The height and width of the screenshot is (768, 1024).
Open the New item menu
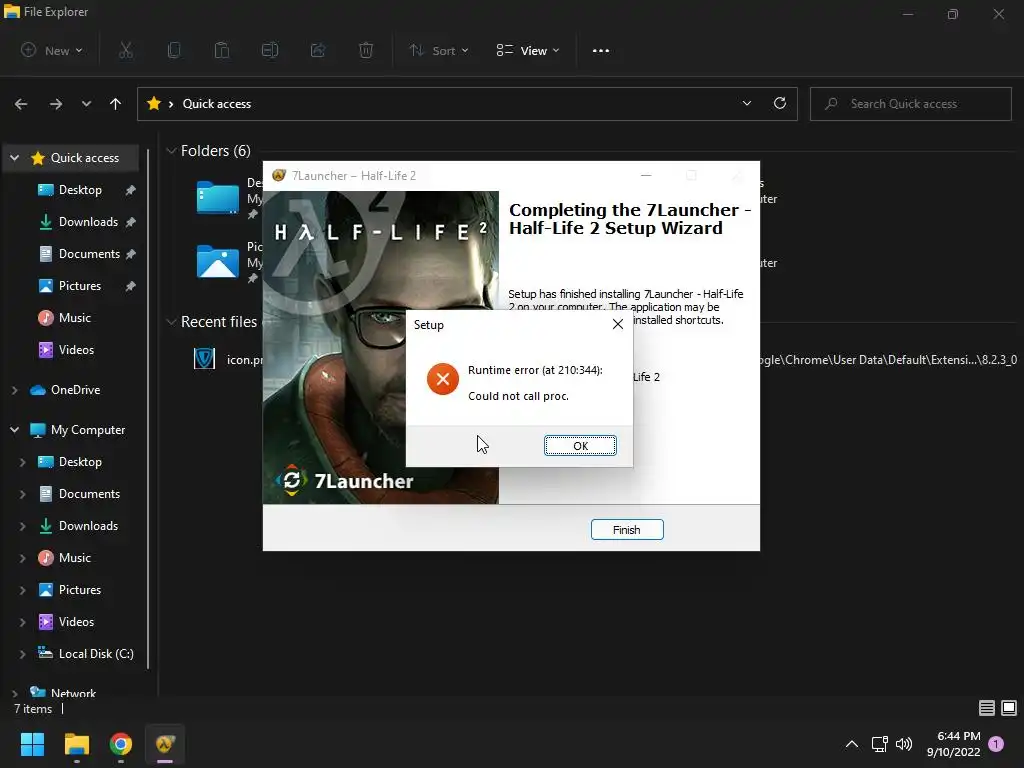52,50
